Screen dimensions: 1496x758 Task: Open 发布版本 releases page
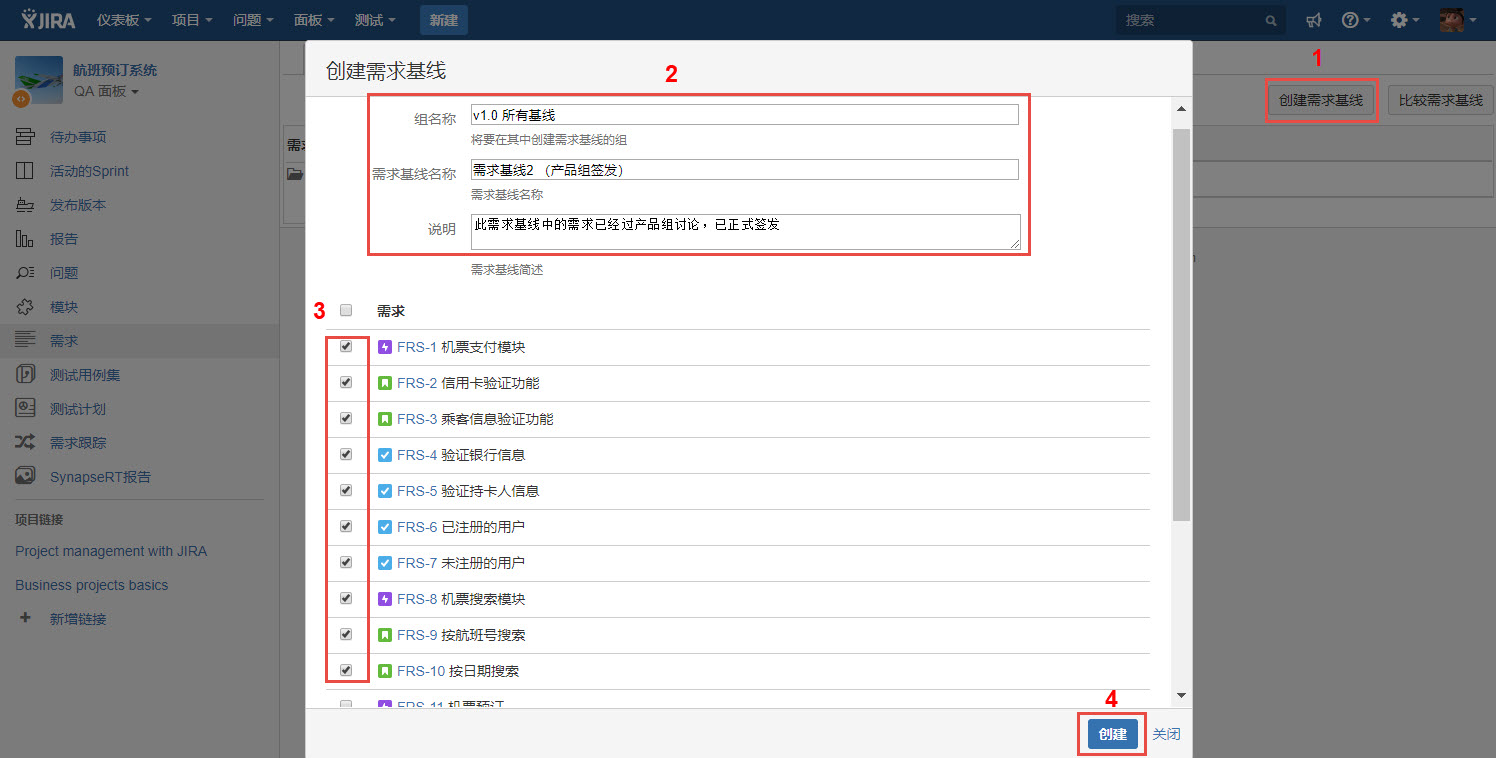[78, 205]
